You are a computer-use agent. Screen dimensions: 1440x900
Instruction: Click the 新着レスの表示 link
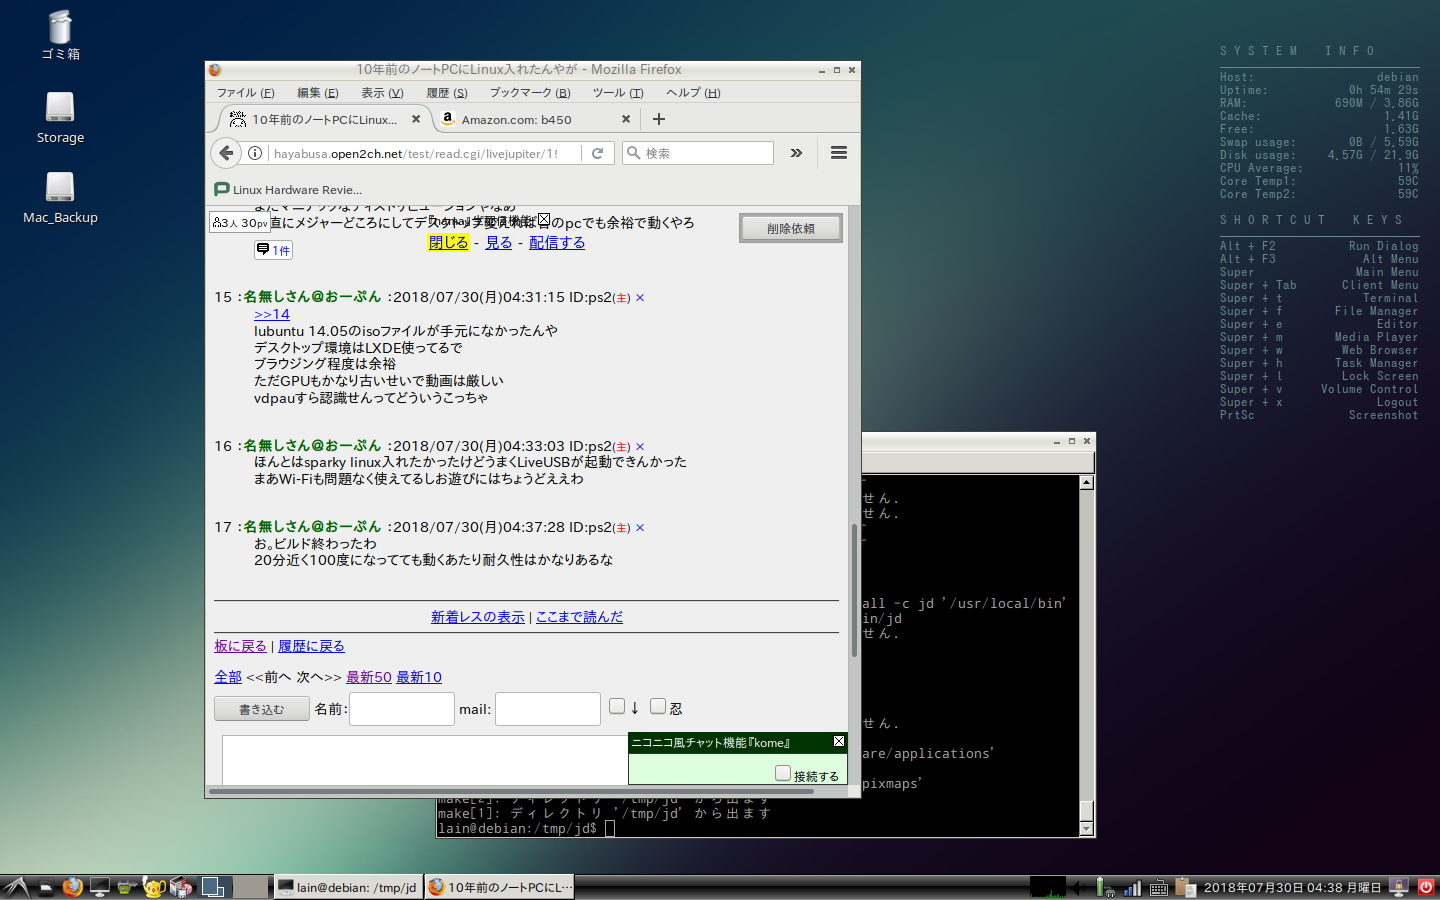point(478,617)
